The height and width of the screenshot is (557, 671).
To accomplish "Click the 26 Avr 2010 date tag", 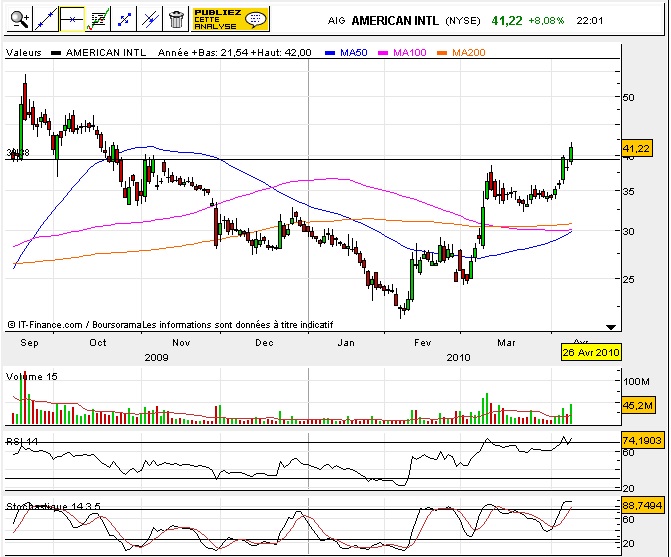I will click(591, 353).
